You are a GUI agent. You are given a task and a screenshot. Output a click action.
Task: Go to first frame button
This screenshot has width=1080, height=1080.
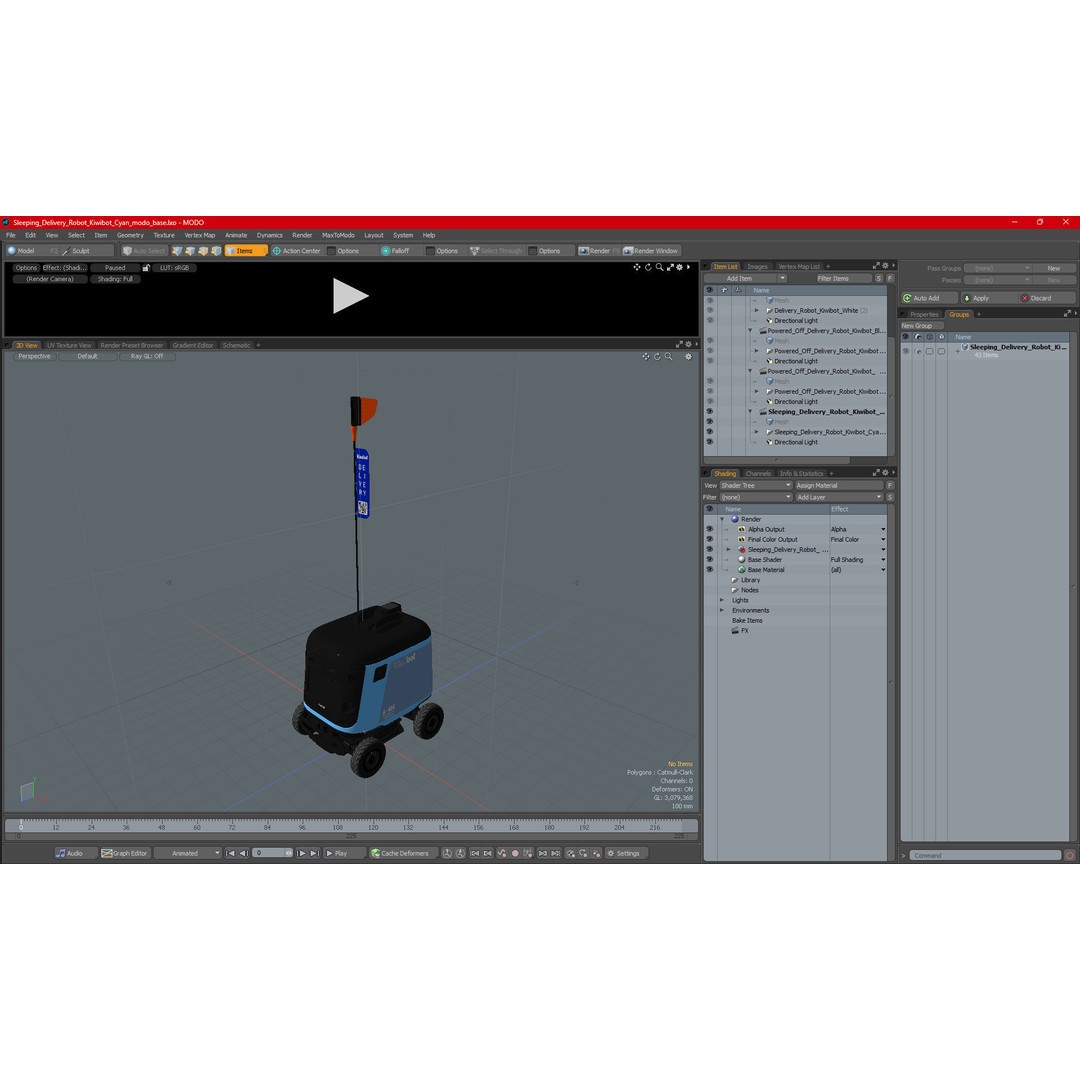tap(230, 853)
